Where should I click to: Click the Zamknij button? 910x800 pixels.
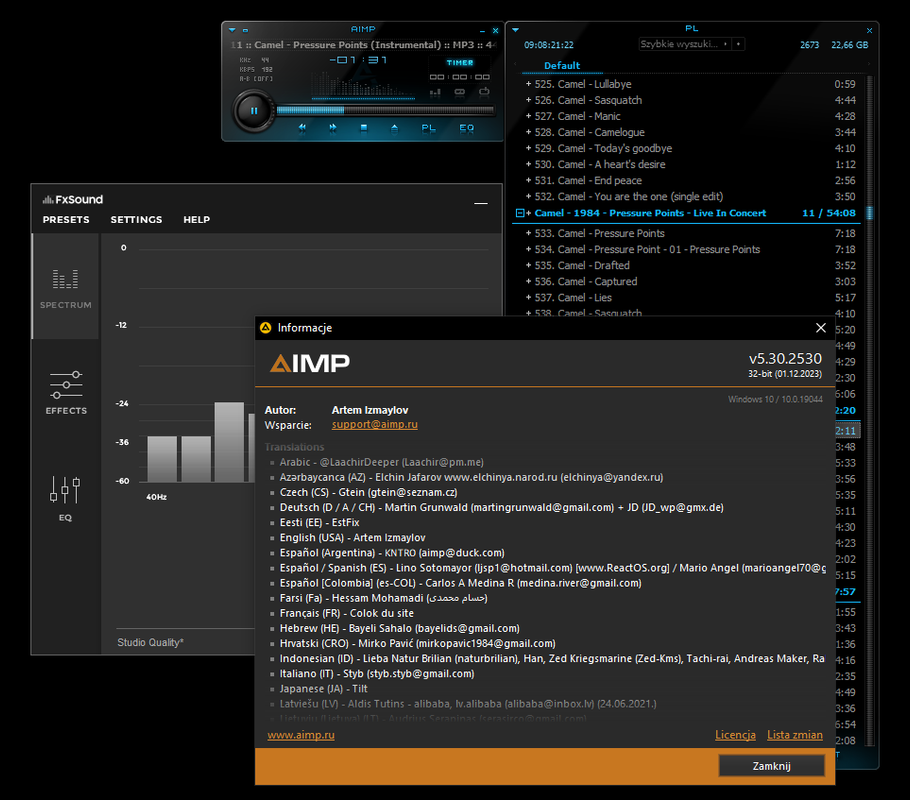(771, 766)
